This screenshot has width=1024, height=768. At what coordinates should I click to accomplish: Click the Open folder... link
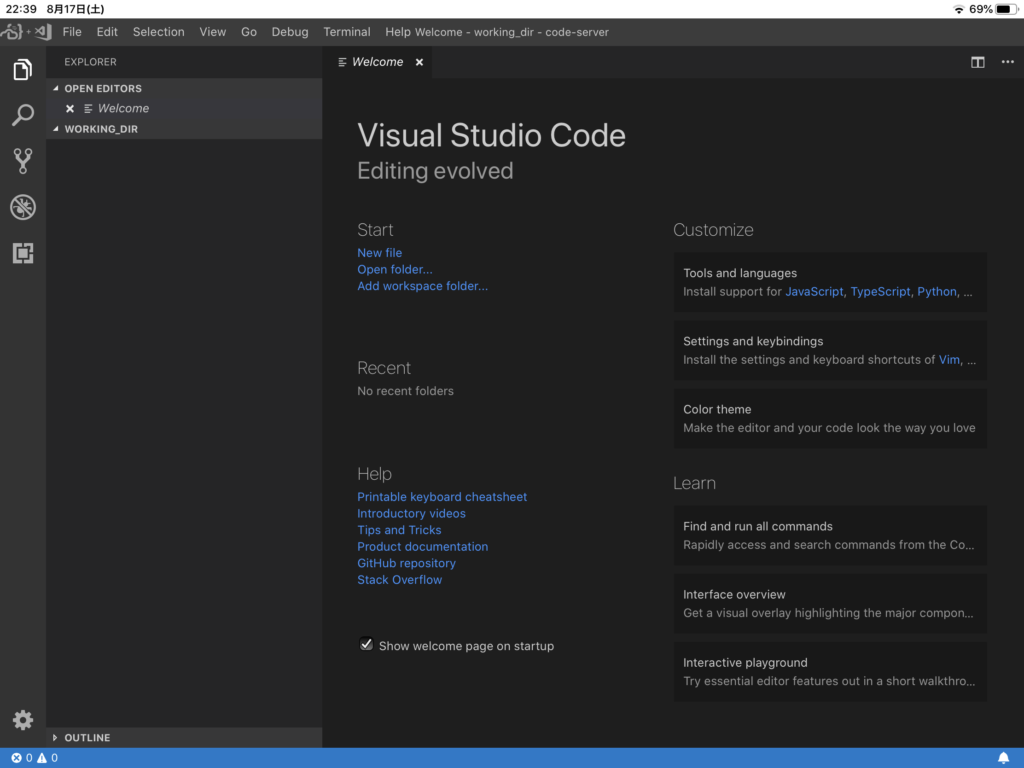[x=394, y=269]
